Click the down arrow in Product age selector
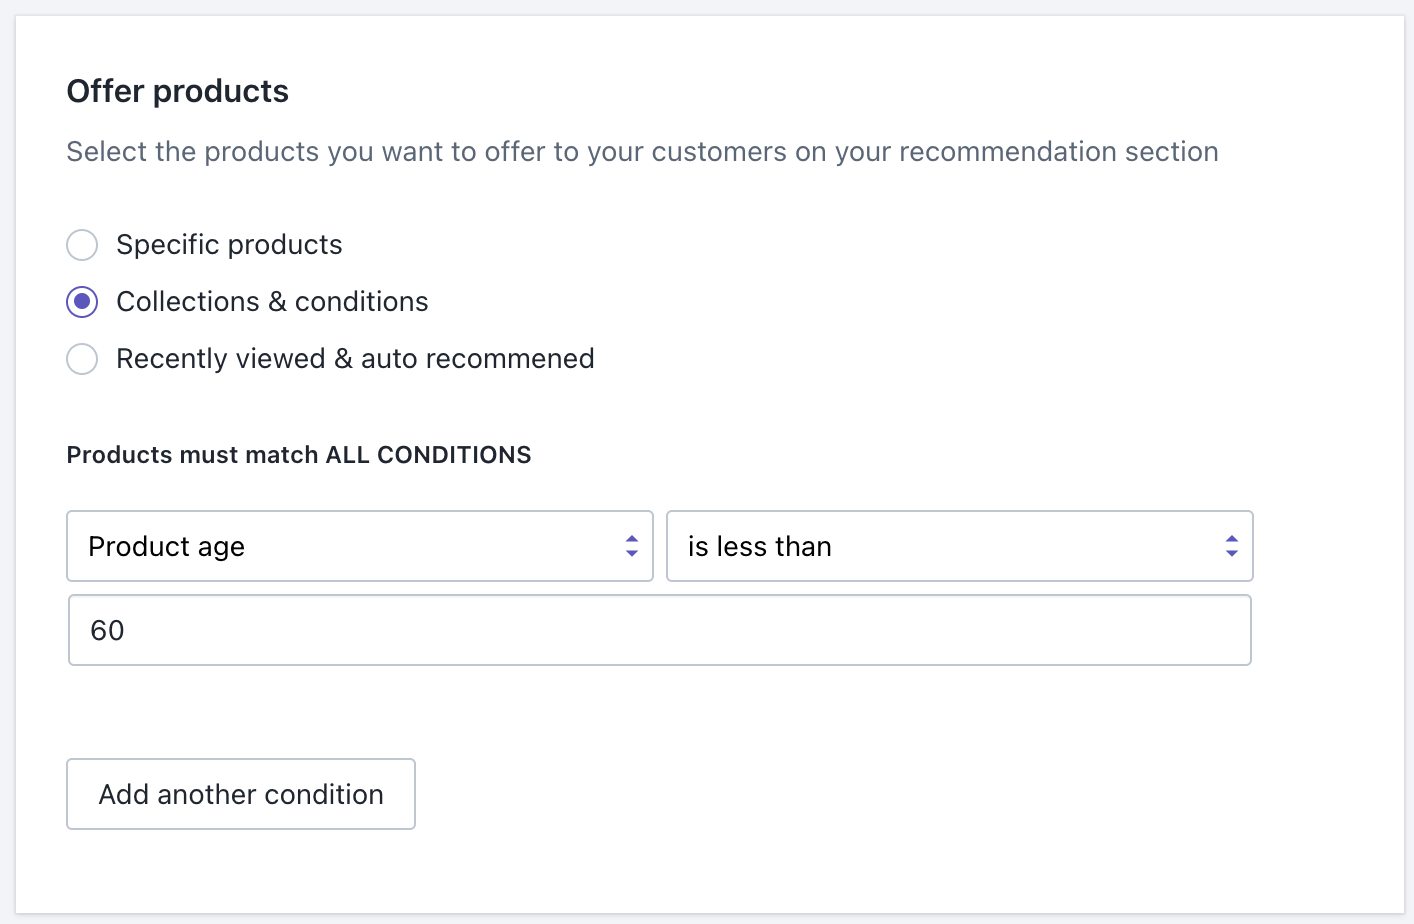Viewport: 1414px width, 924px height. coord(632,553)
